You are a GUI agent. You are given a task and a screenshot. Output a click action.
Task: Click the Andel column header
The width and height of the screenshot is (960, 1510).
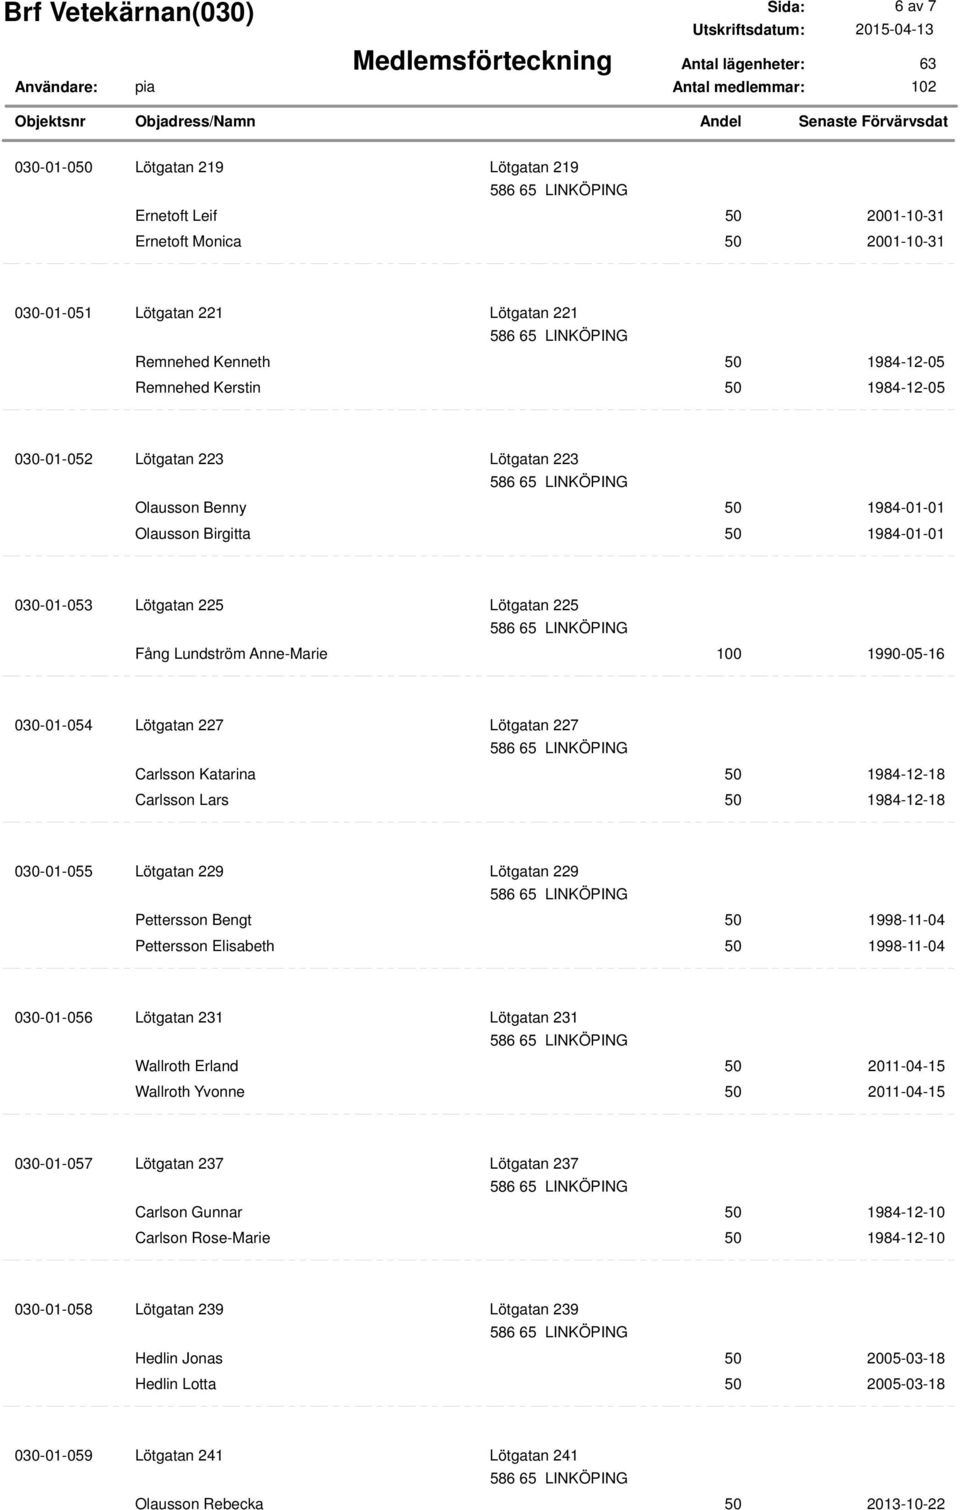720,121
